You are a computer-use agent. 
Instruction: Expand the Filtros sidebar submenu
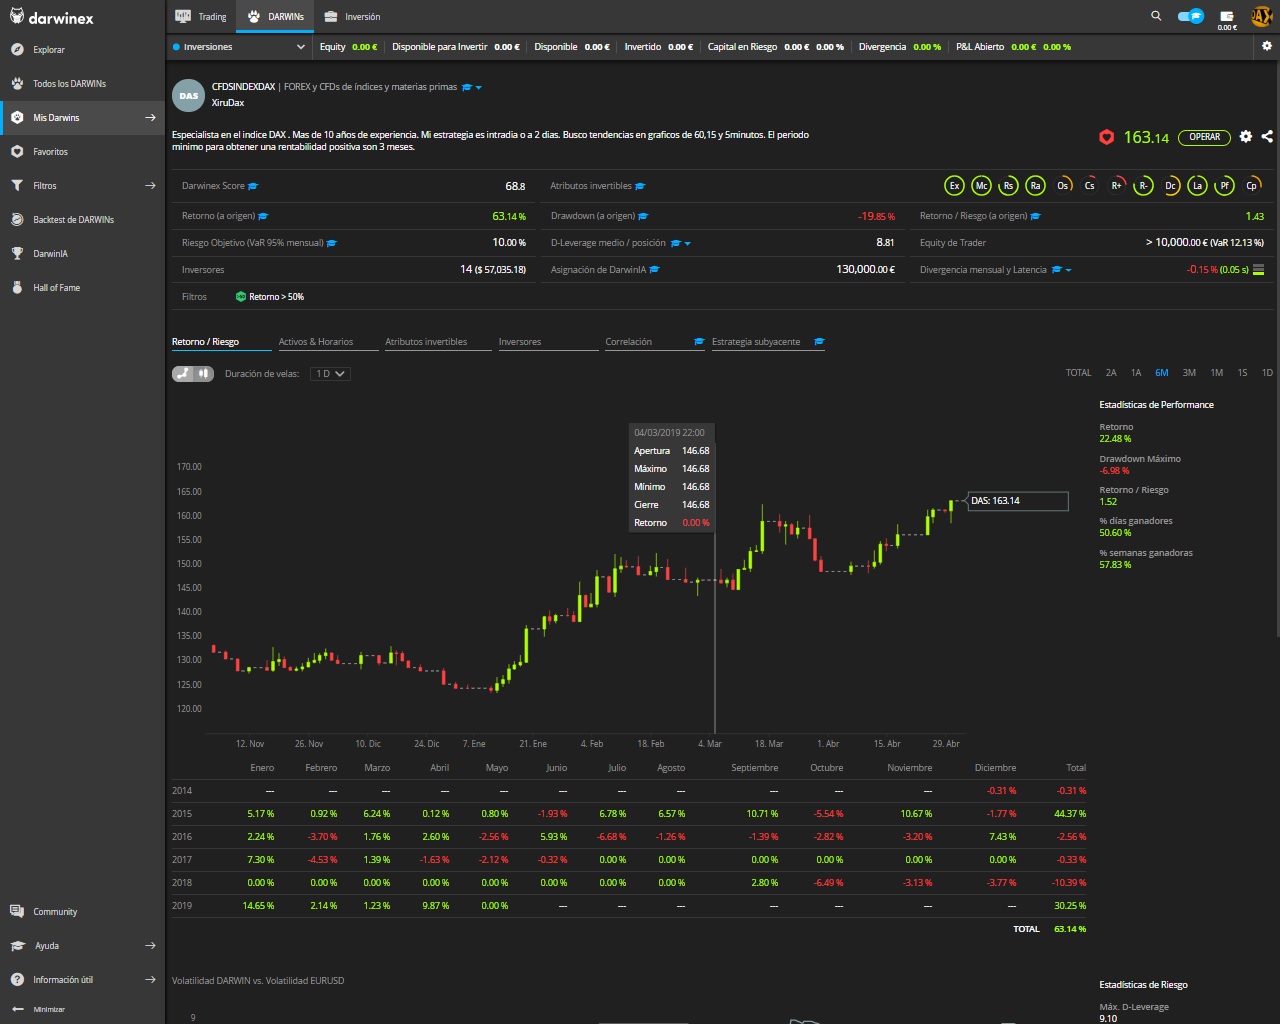pyautogui.click(x=150, y=186)
